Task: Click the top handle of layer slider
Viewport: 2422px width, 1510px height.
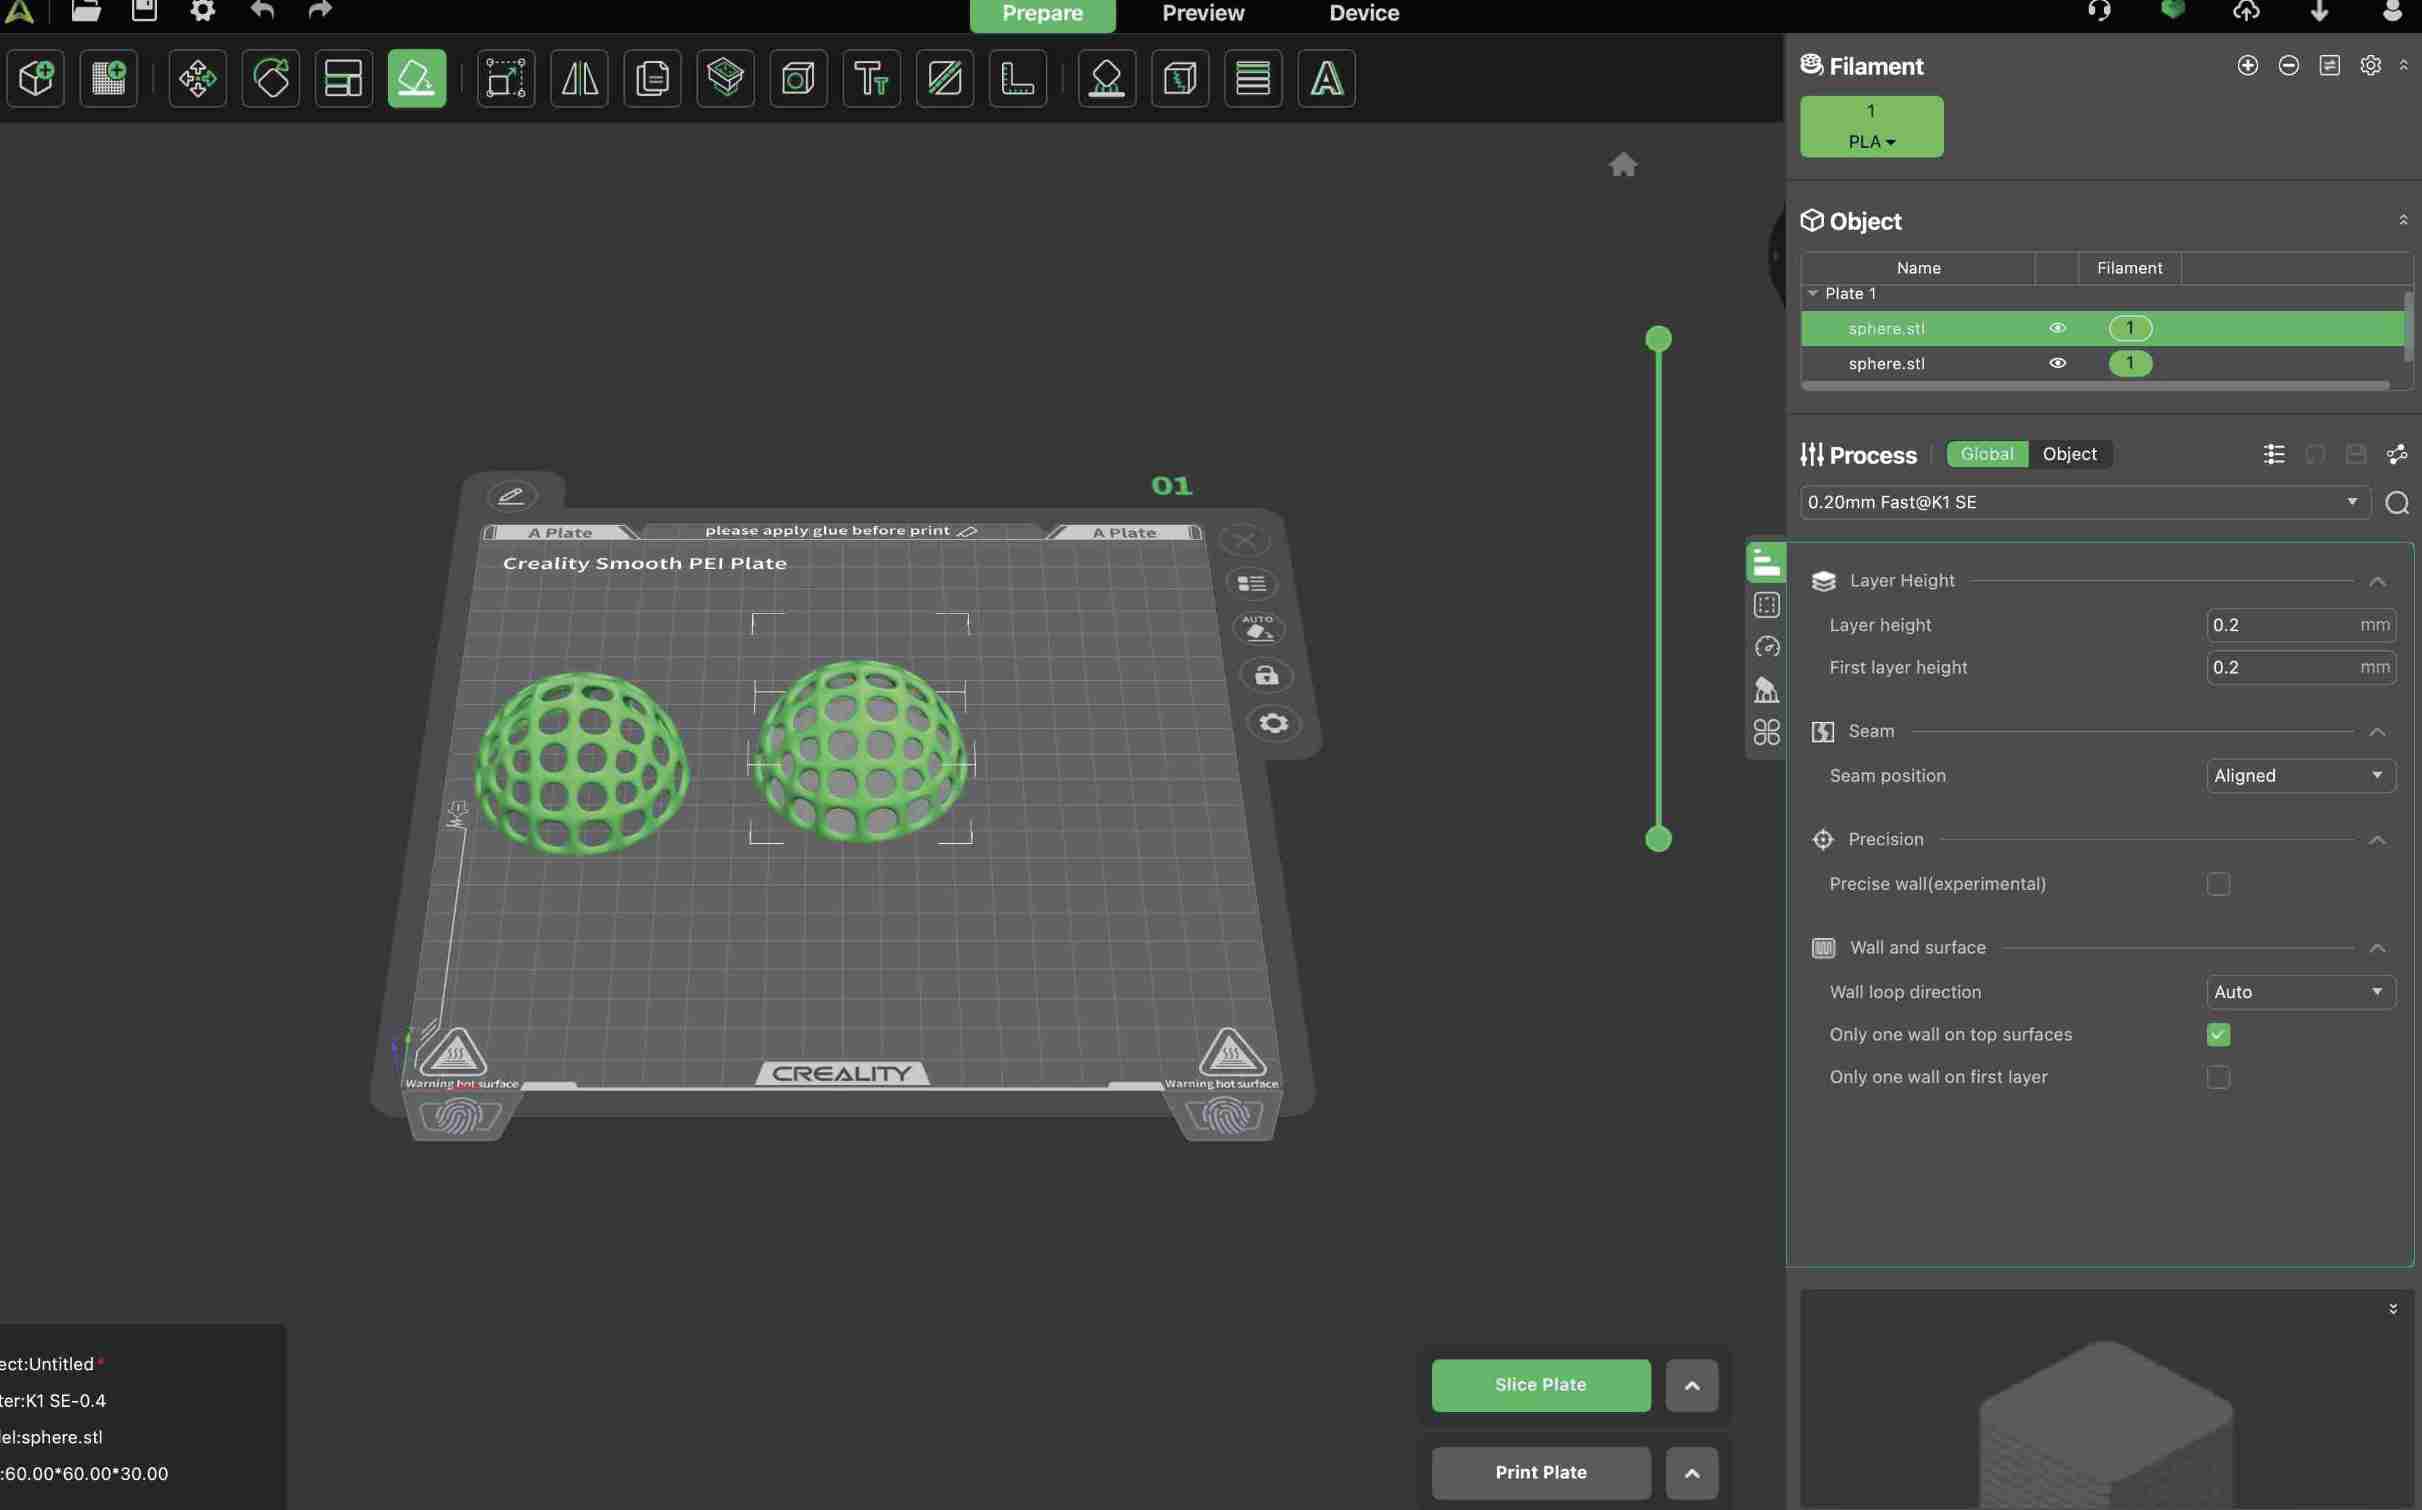Action: pos(1658,339)
